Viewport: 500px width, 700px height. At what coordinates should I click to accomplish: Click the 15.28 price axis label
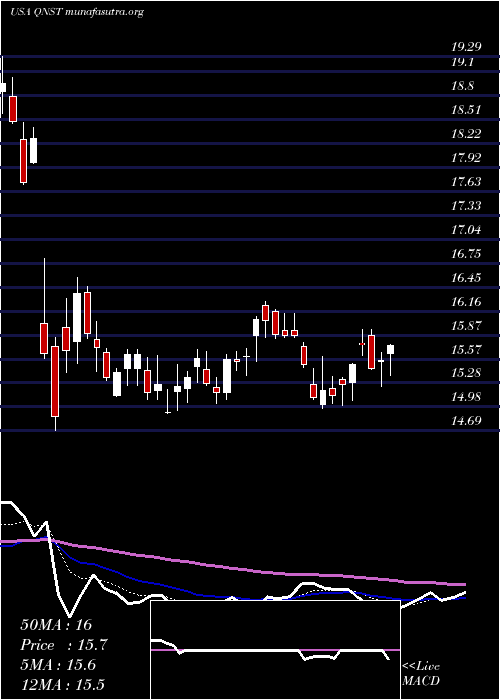(466, 373)
